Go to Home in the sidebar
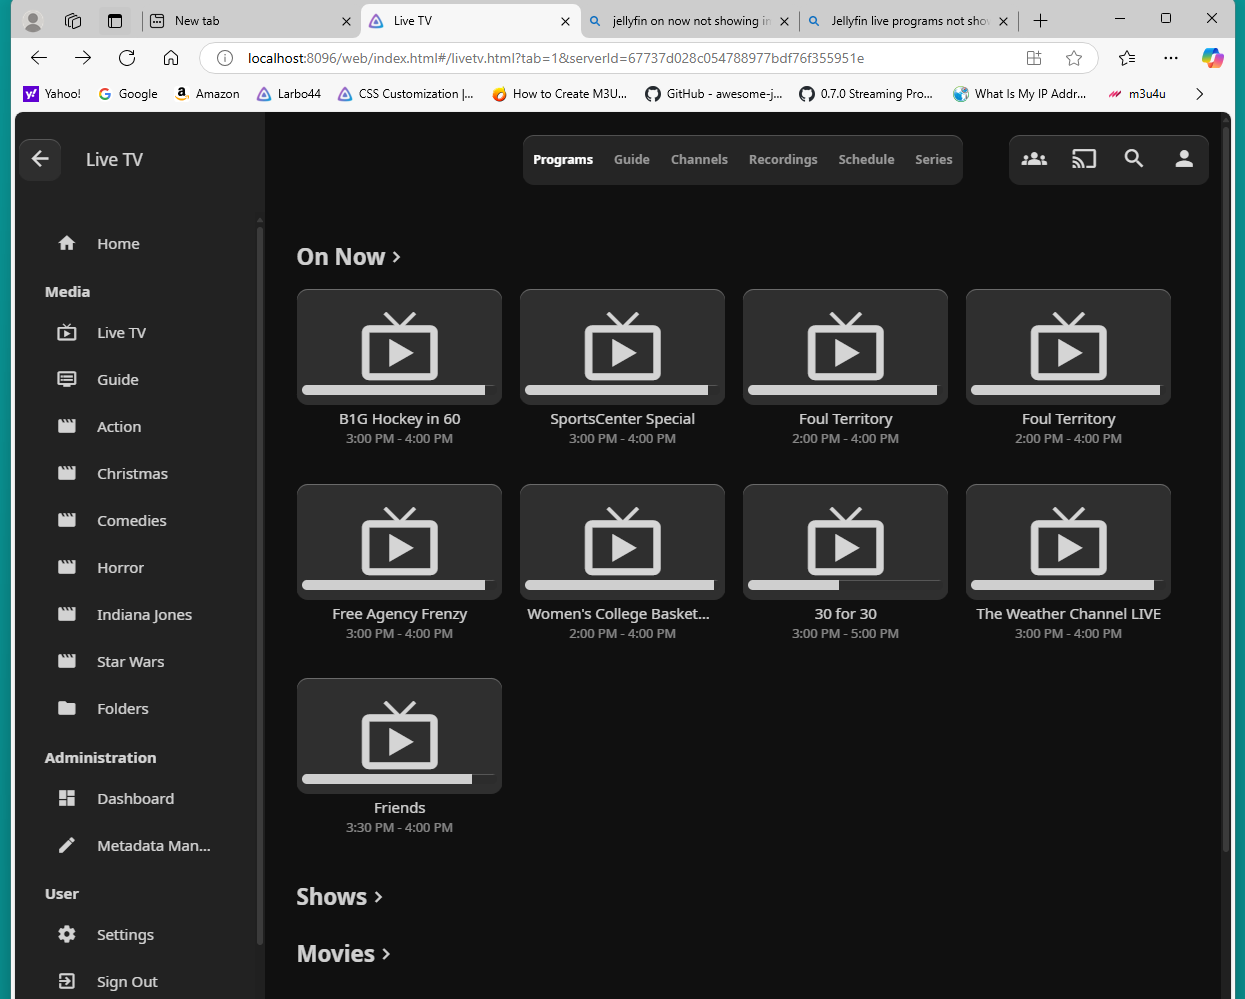 (x=118, y=244)
